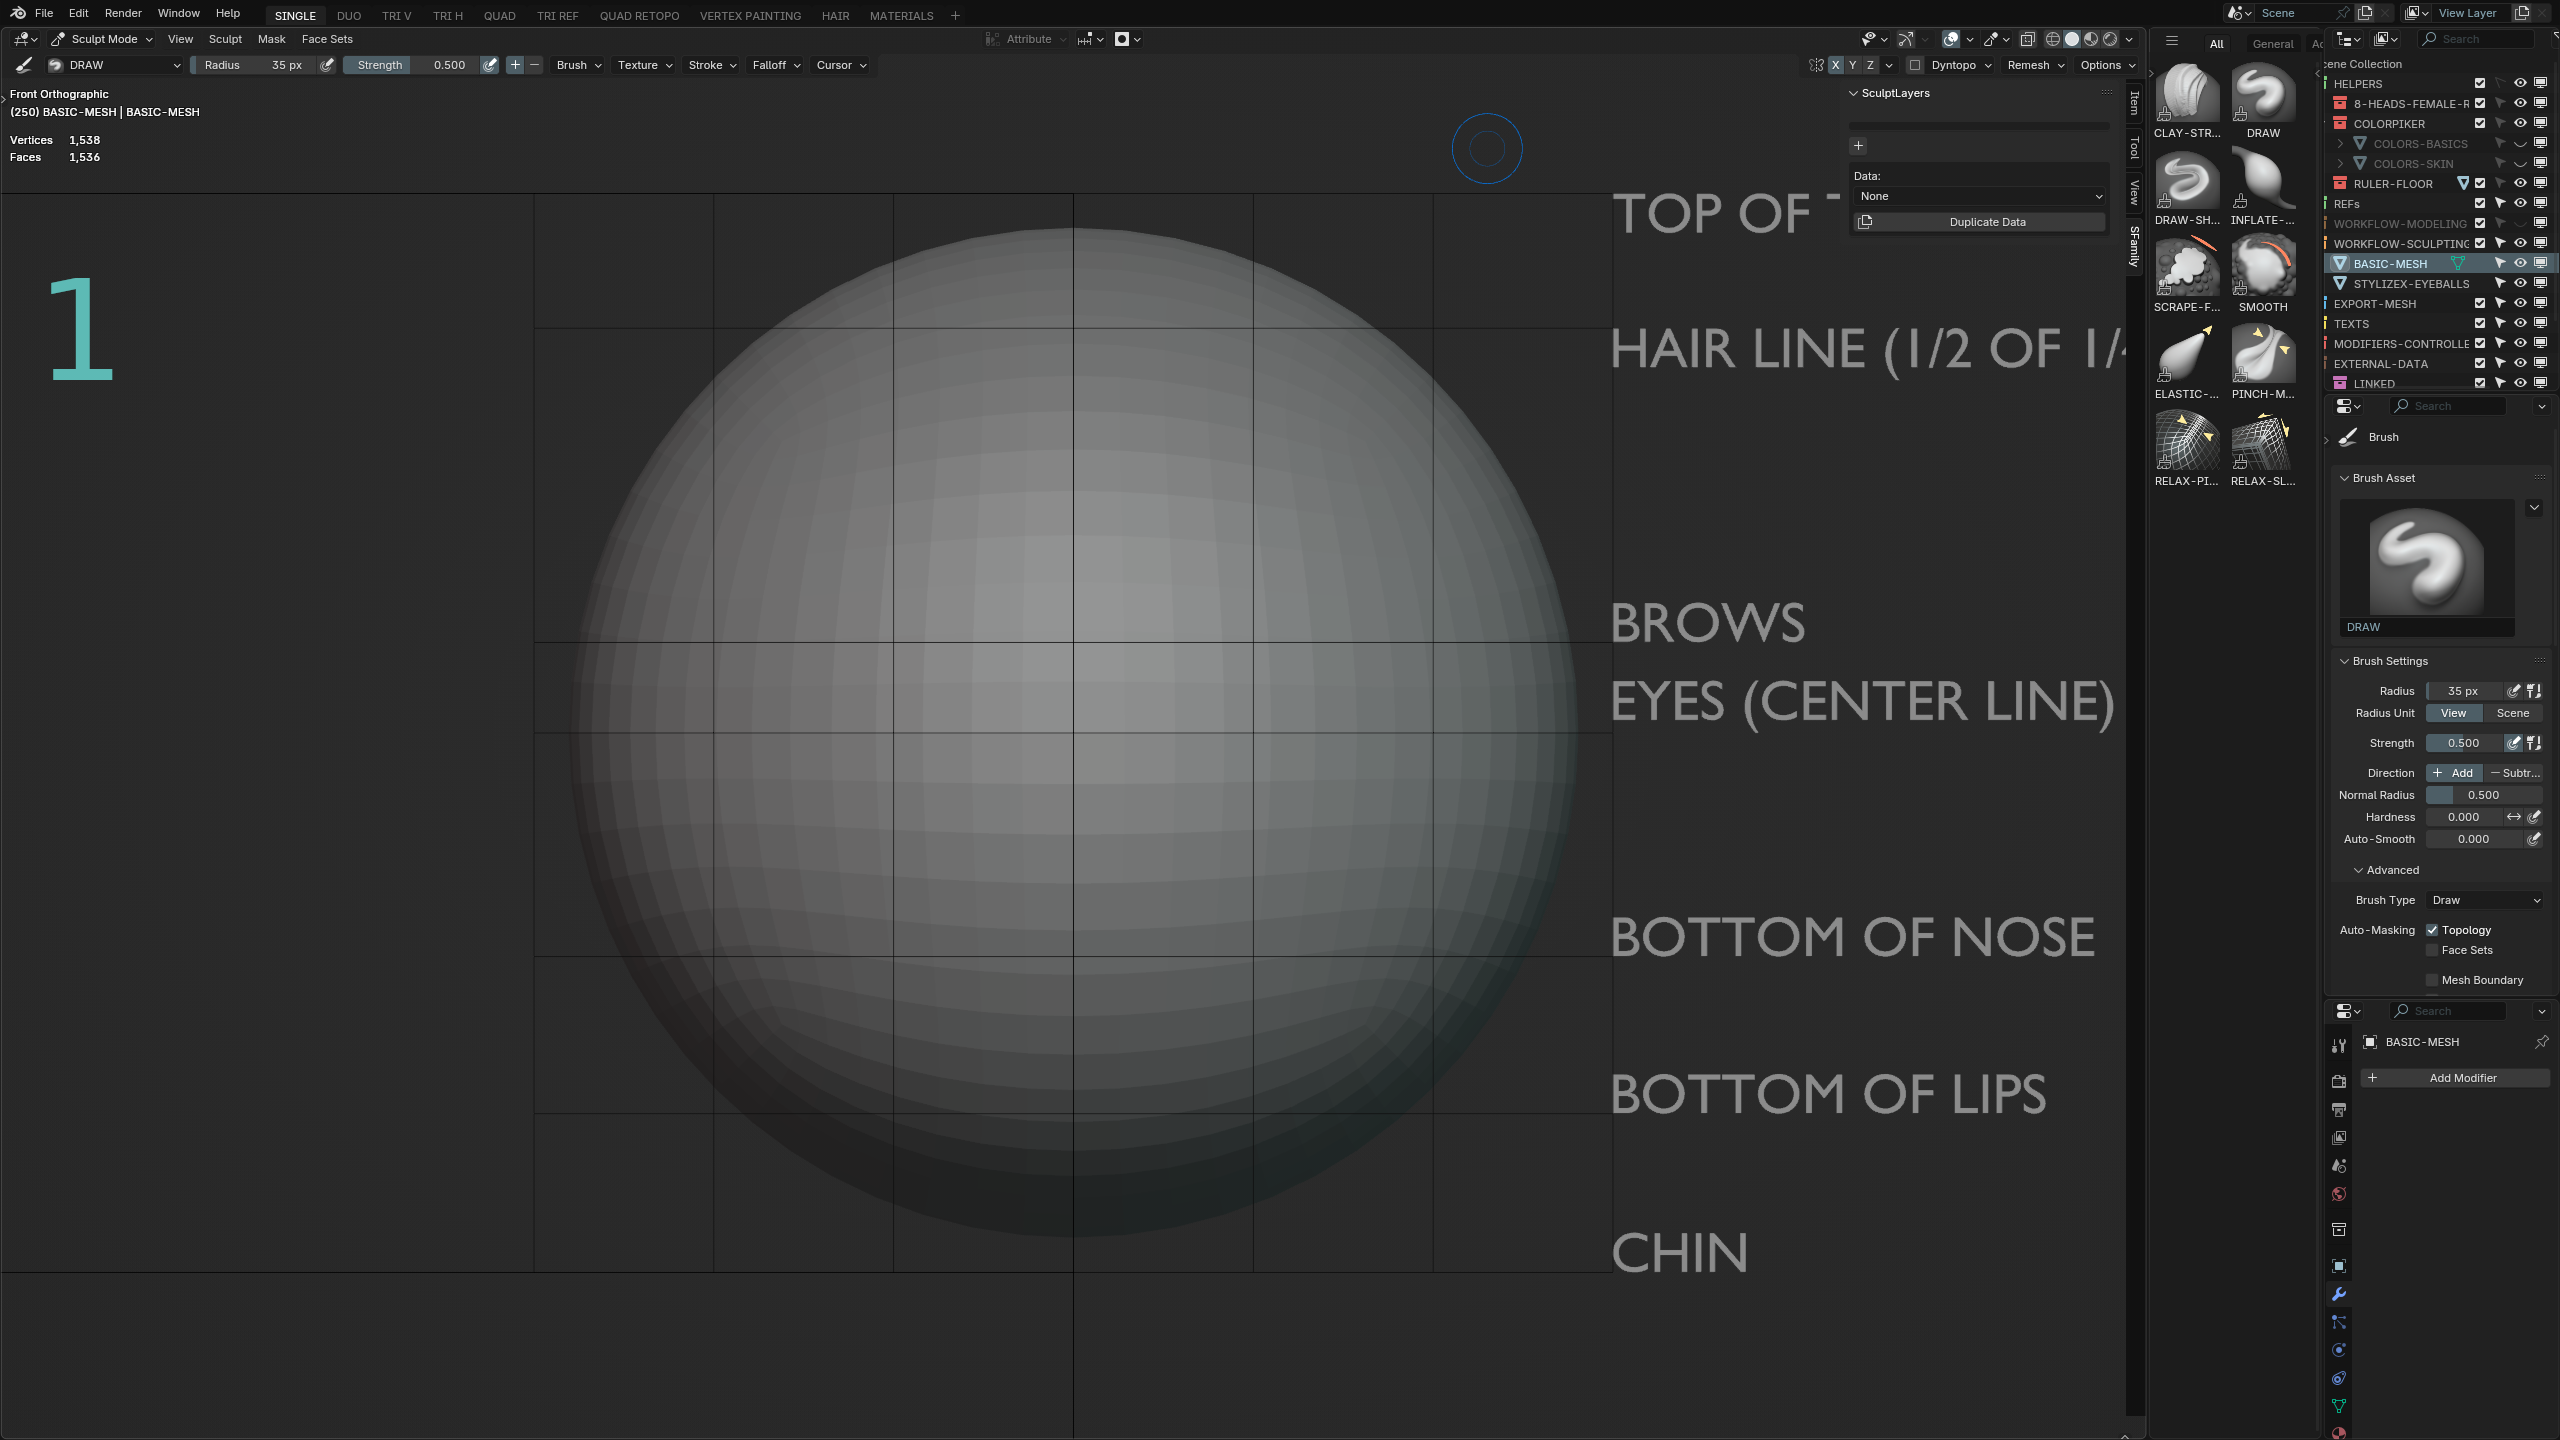Image resolution: width=2560 pixels, height=1440 pixels.
Task: Set Radius Unit to Scene
Action: pos(2512,713)
